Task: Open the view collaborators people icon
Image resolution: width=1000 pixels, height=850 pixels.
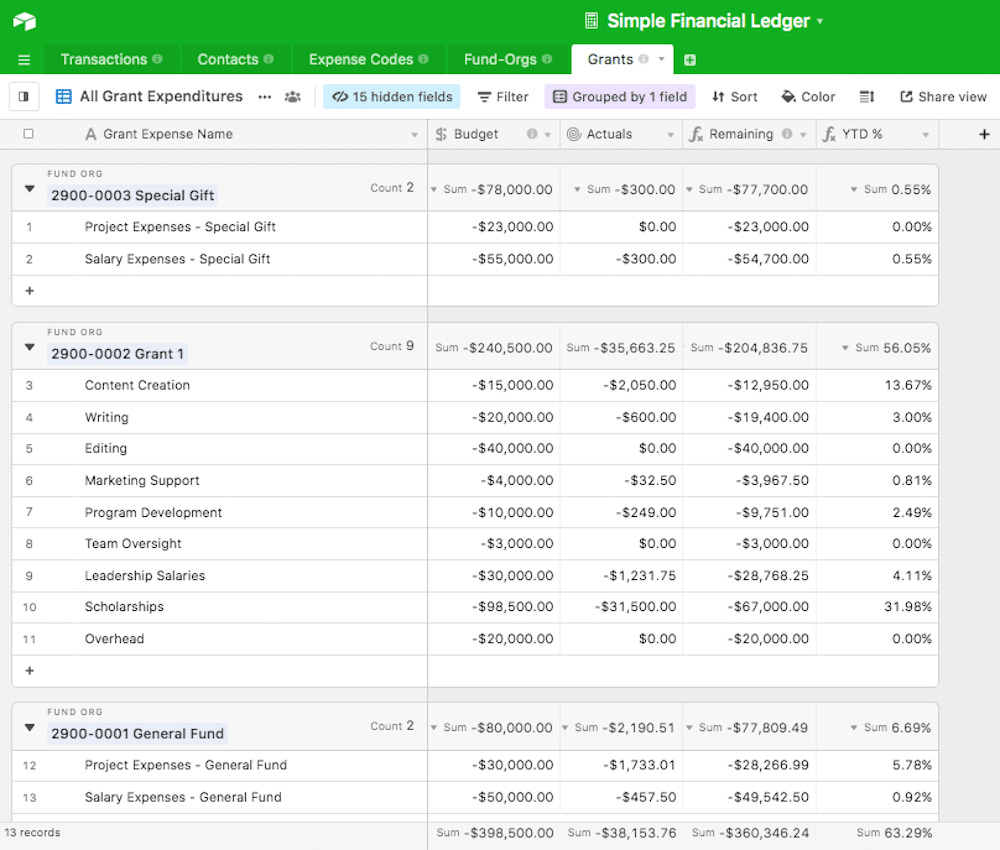Action: click(292, 97)
